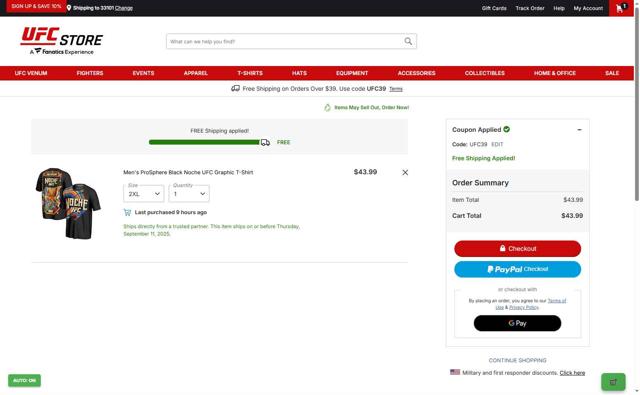Collapse the Coupon Applied section
The width and height of the screenshot is (640, 395).
coord(579,130)
